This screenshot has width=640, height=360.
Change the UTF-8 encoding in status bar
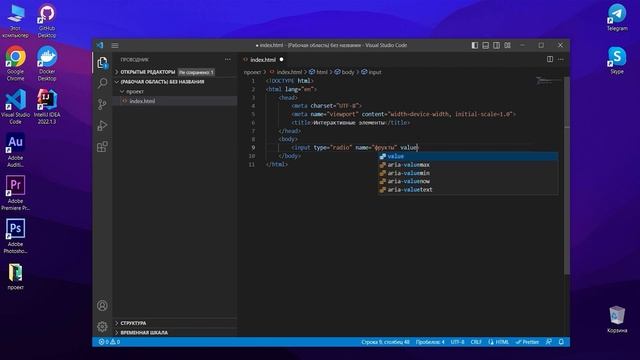[458, 342]
